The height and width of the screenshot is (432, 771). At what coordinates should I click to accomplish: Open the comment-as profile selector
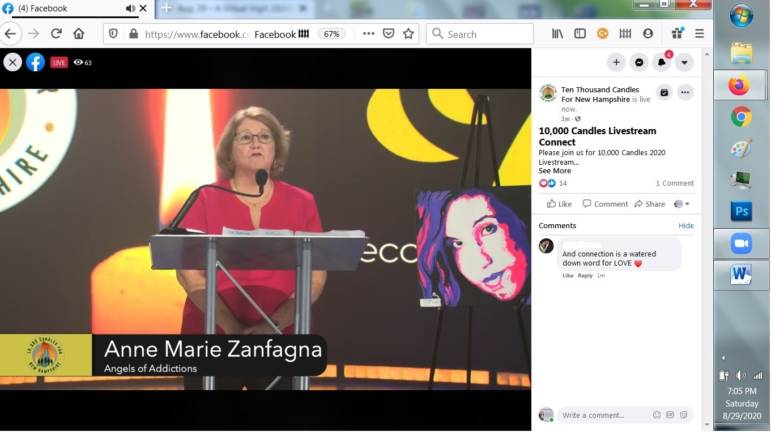pyautogui.click(x=681, y=204)
